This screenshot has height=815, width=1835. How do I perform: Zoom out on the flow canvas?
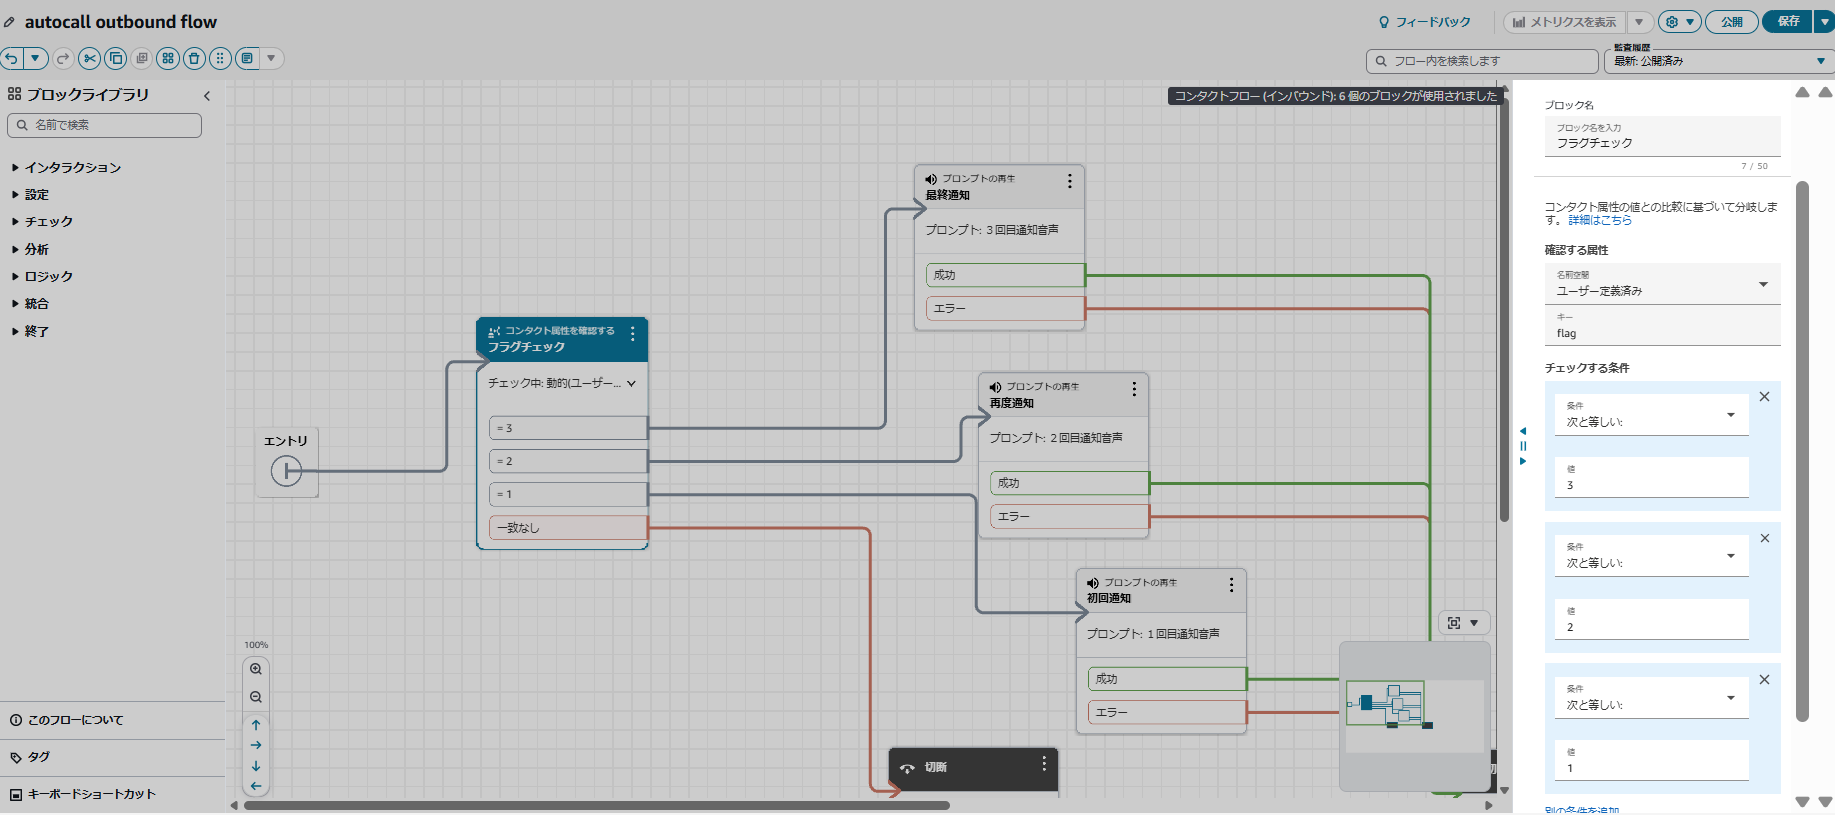pyautogui.click(x=256, y=697)
